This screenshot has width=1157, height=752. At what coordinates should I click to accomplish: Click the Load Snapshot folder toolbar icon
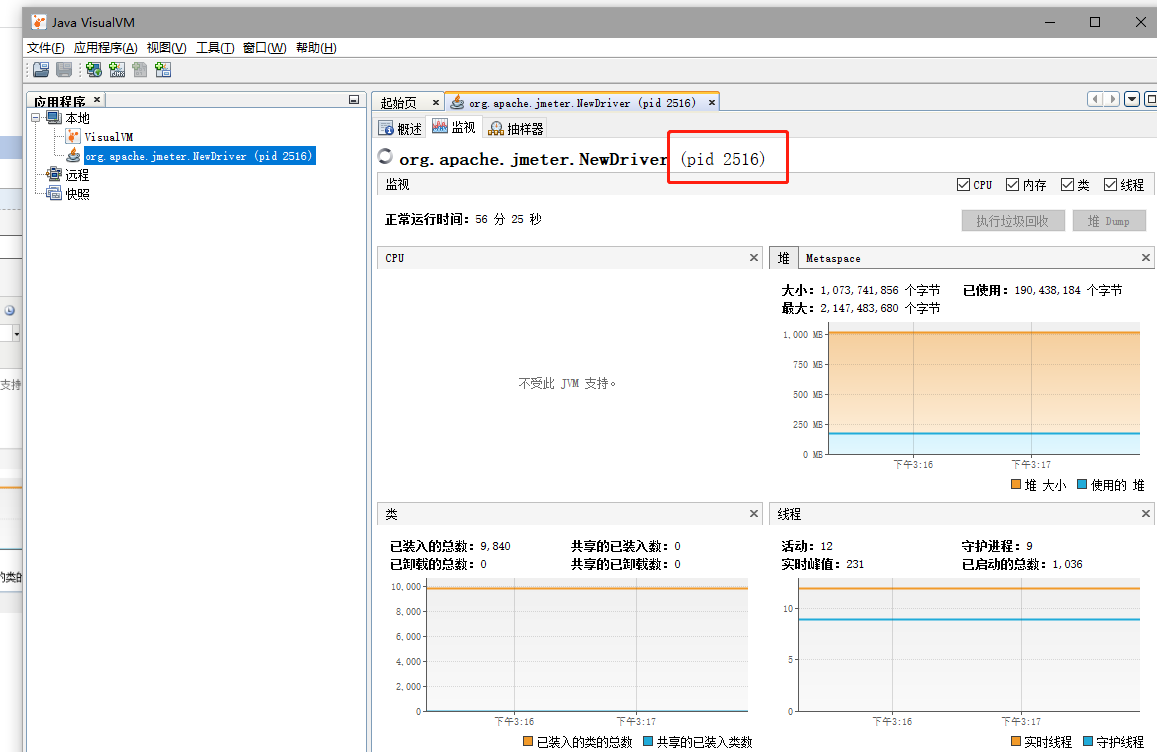point(41,69)
